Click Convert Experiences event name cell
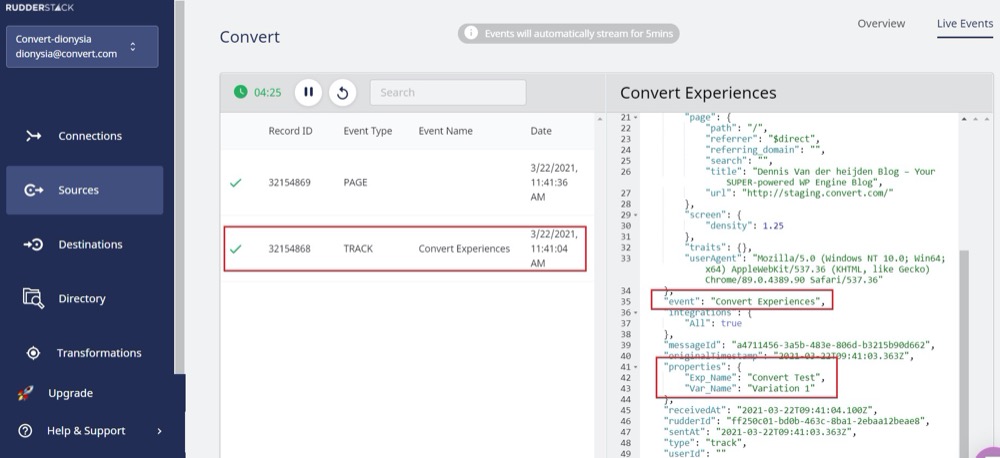The image size is (1000, 458). [464, 249]
